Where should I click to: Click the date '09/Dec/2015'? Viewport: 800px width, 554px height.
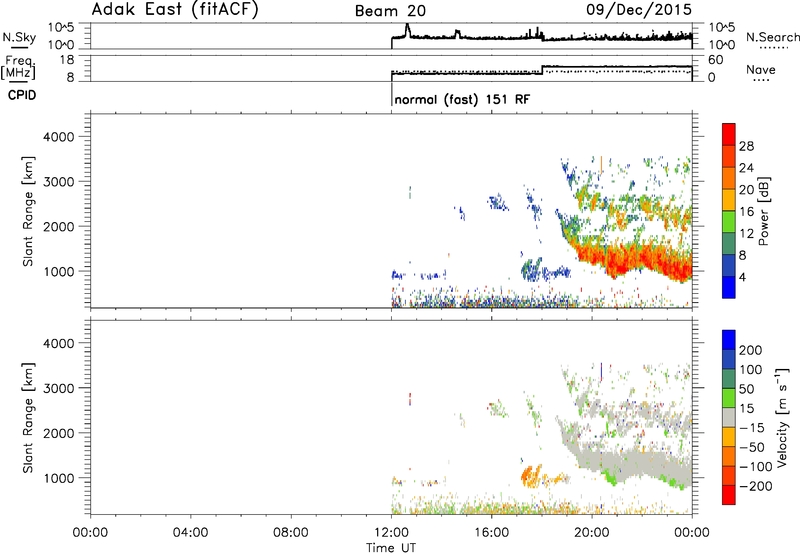click(x=639, y=9)
